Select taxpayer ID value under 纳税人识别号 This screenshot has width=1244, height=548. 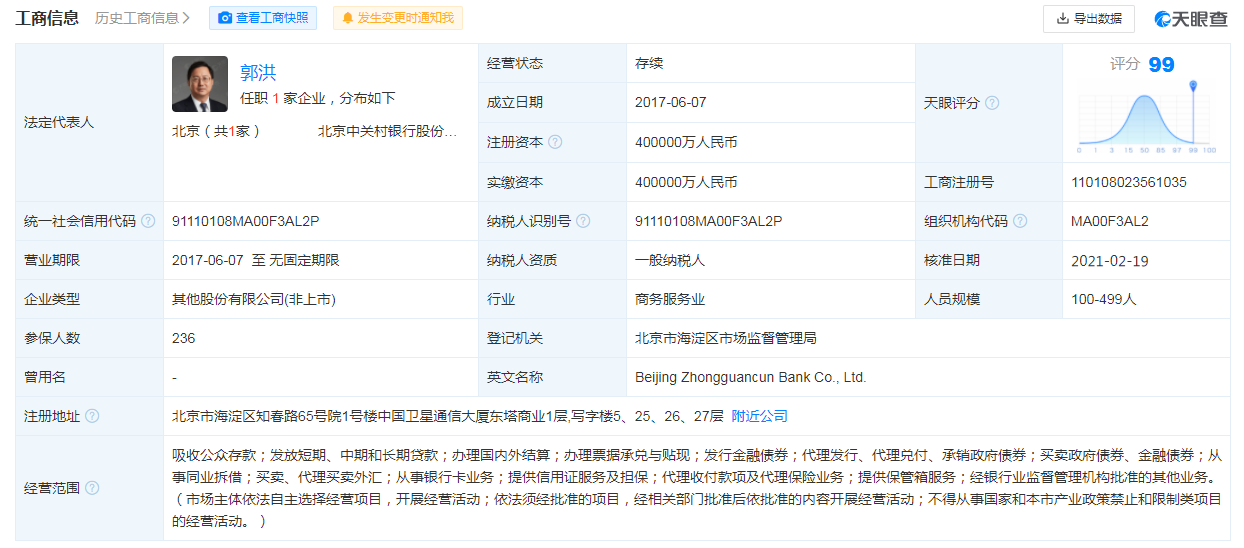coord(709,221)
